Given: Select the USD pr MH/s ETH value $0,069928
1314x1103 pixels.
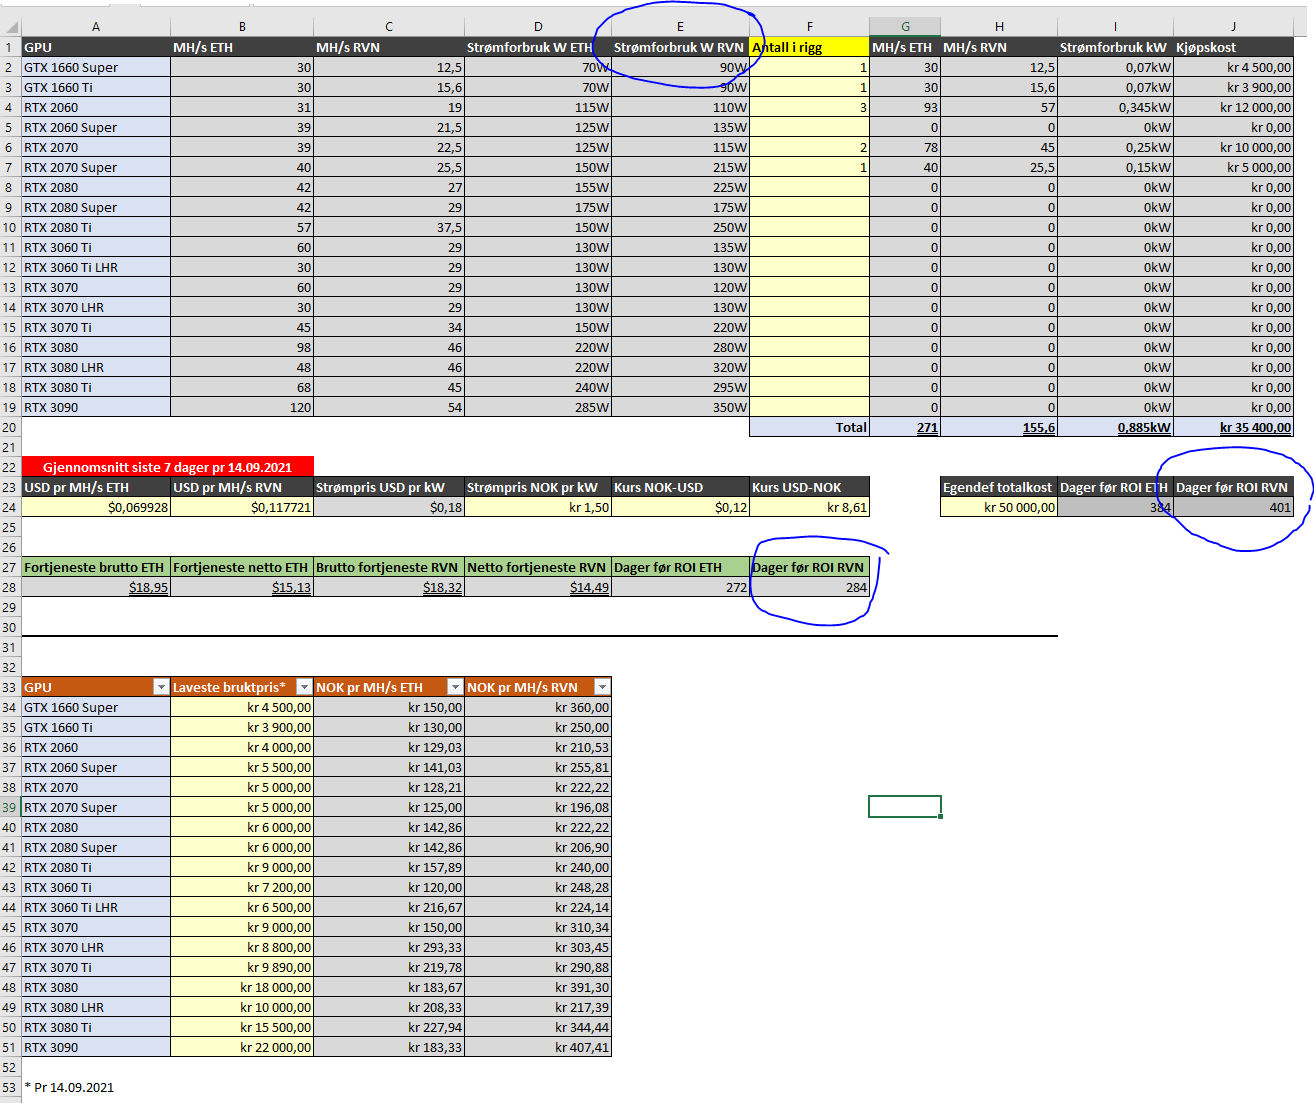Looking at the screenshot, I should tap(96, 507).
